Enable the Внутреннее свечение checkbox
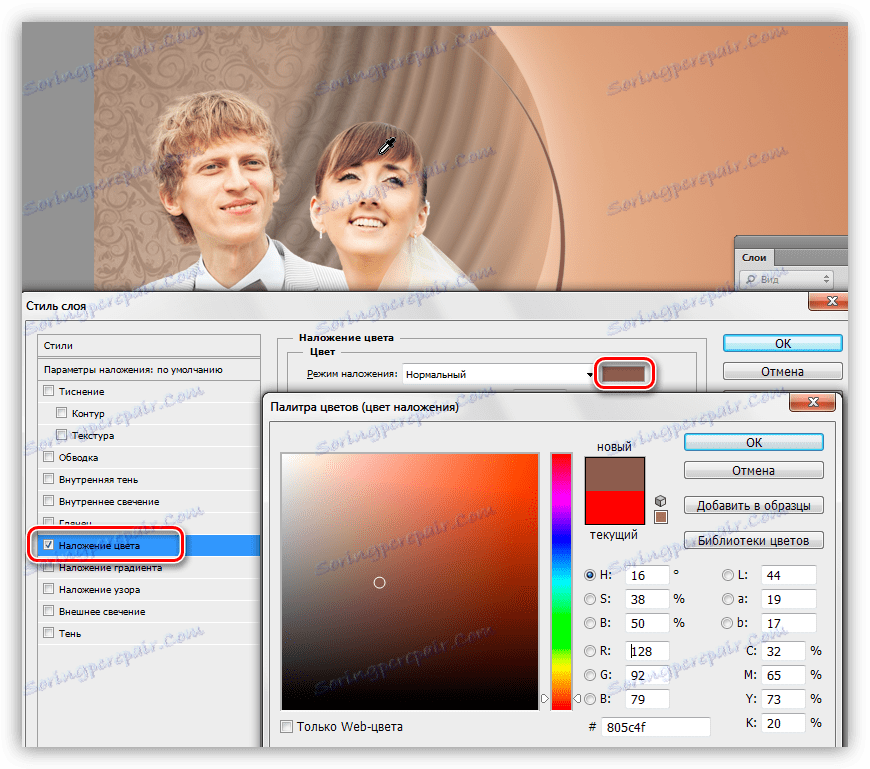 point(48,500)
